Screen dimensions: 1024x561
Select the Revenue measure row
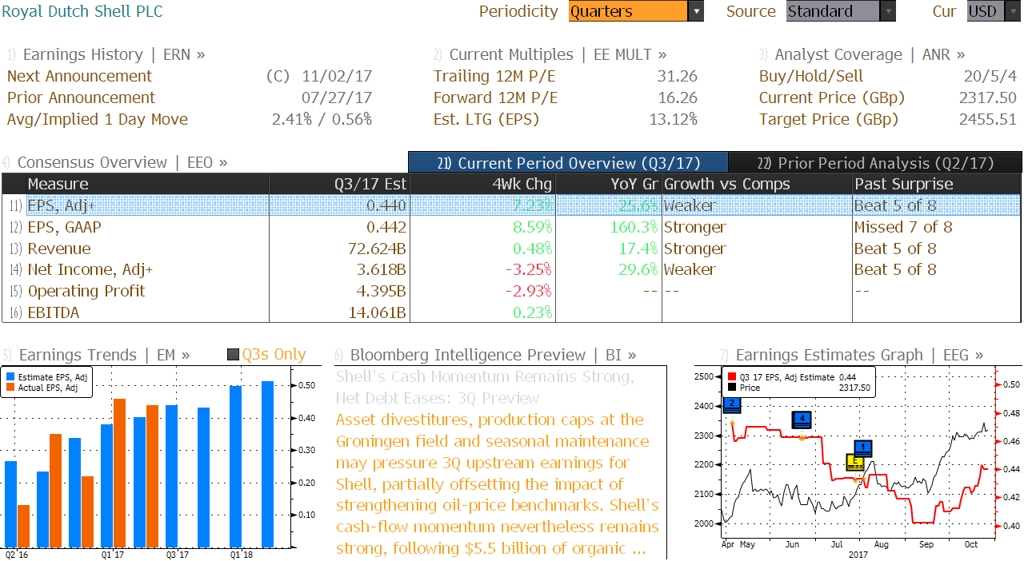coord(511,249)
